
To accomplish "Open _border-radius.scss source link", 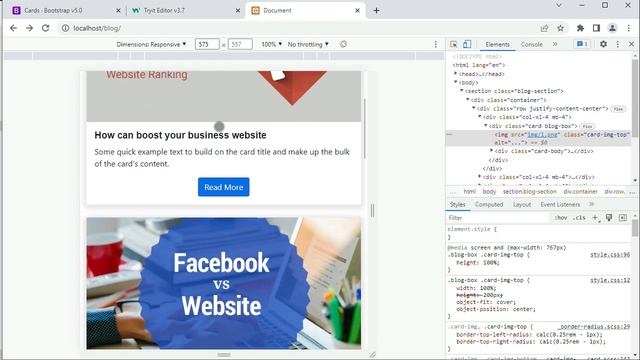I will [594, 327].
